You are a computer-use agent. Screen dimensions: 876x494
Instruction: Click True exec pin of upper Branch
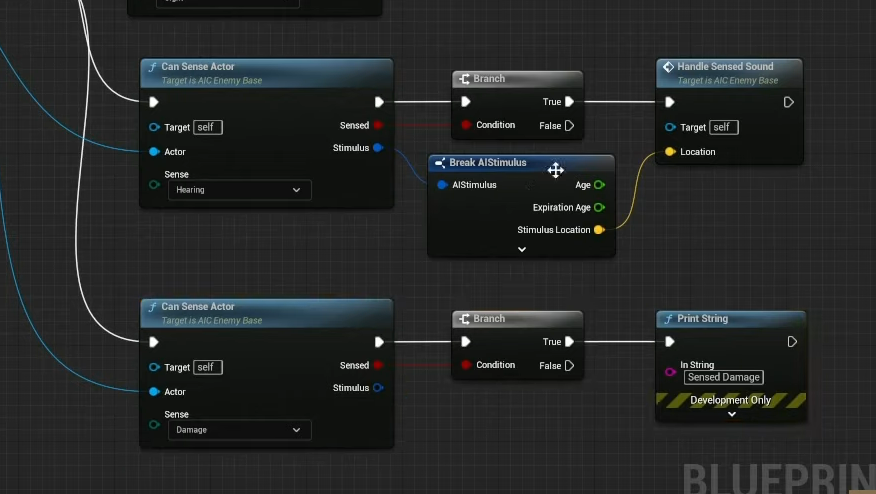pos(569,102)
